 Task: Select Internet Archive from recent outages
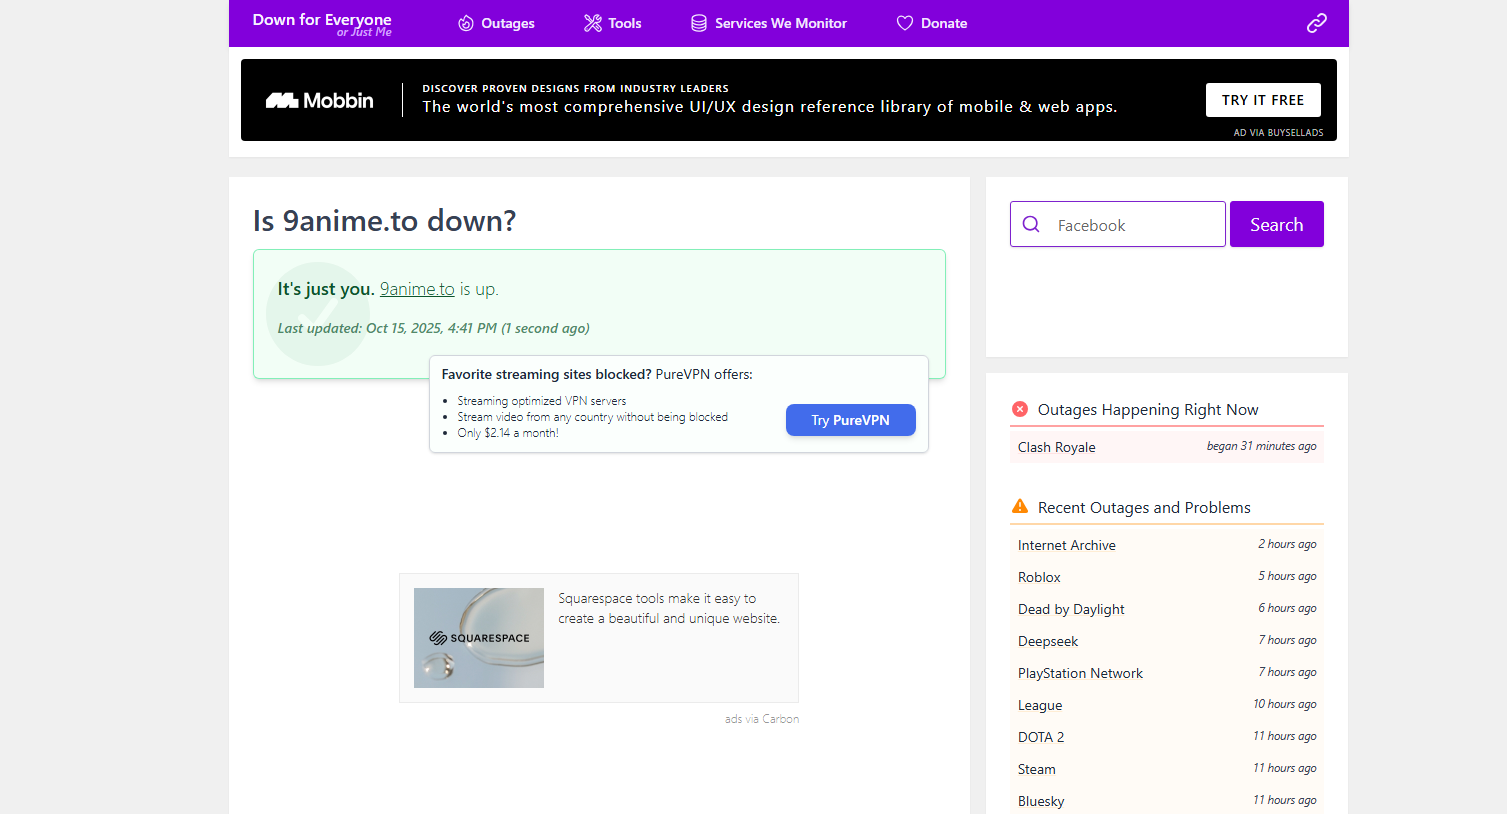pos(1067,545)
